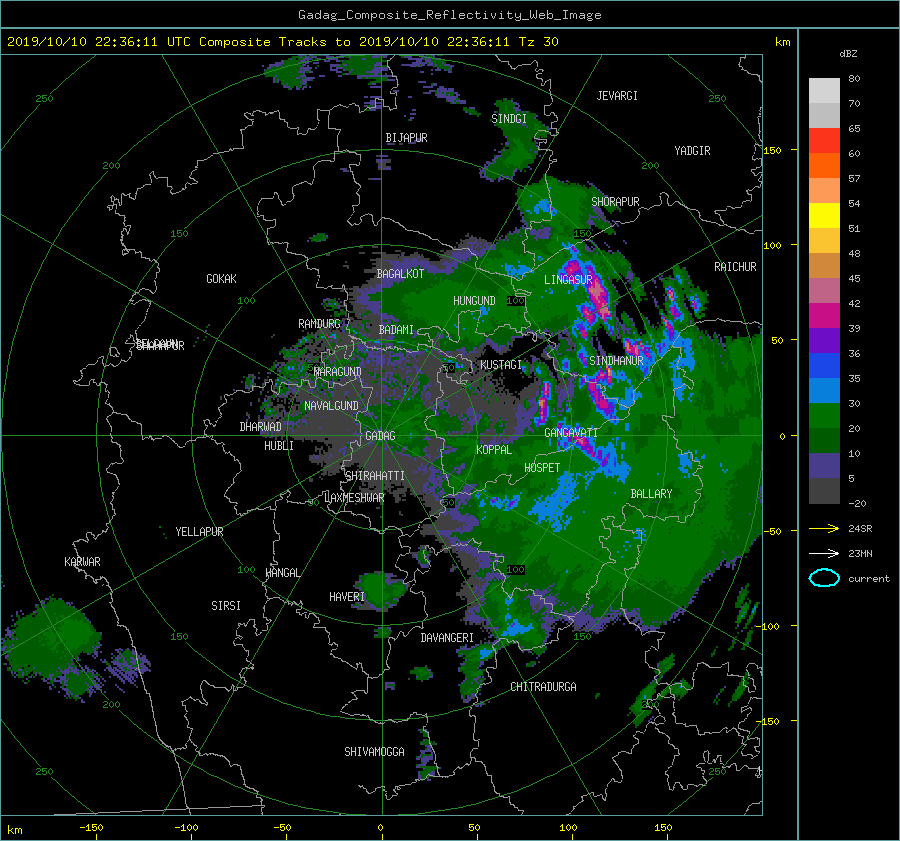
Task: Click the 'current' legend label
Action: [x=869, y=579]
